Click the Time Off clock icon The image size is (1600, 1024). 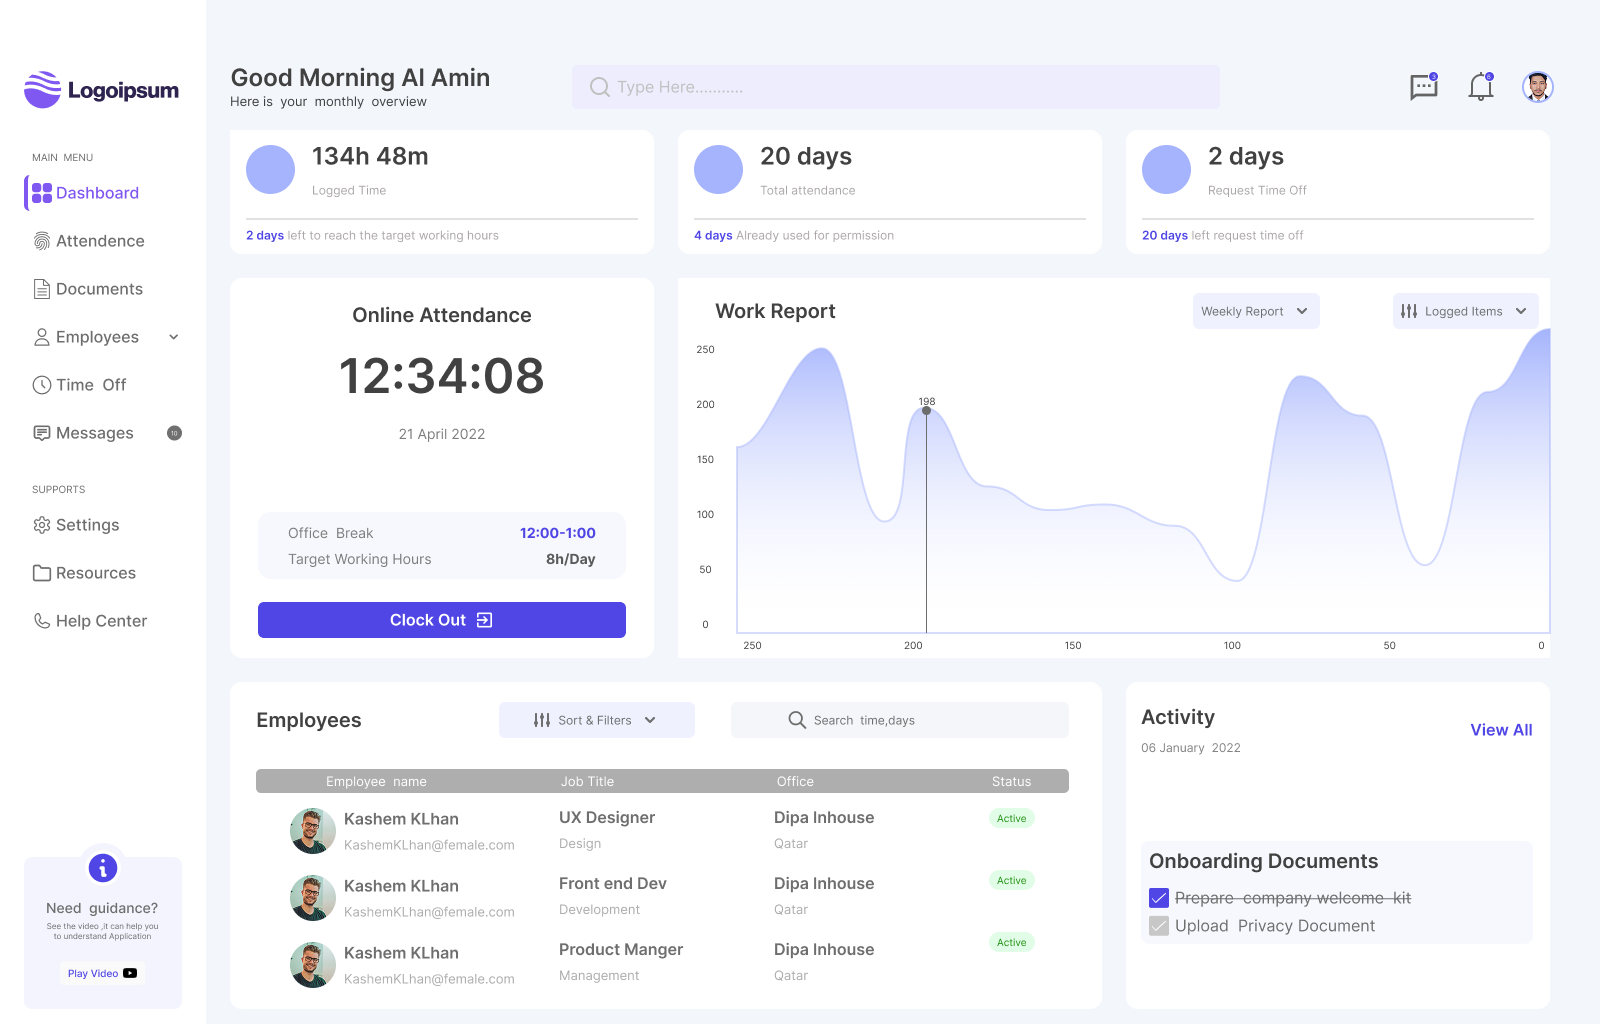40,384
